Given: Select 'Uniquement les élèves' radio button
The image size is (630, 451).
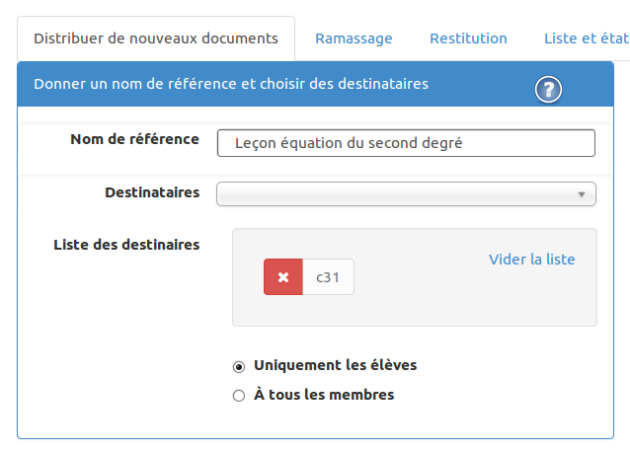Looking at the screenshot, I should pos(239,367).
